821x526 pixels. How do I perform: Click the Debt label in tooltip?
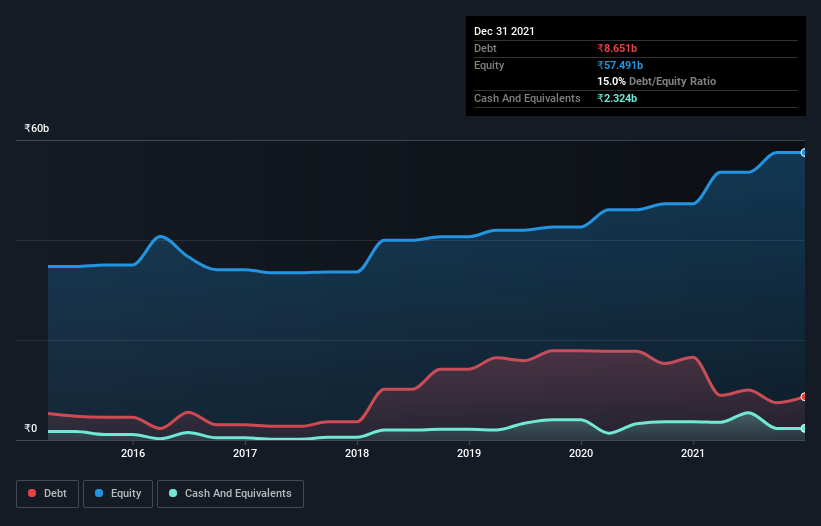point(485,49)
